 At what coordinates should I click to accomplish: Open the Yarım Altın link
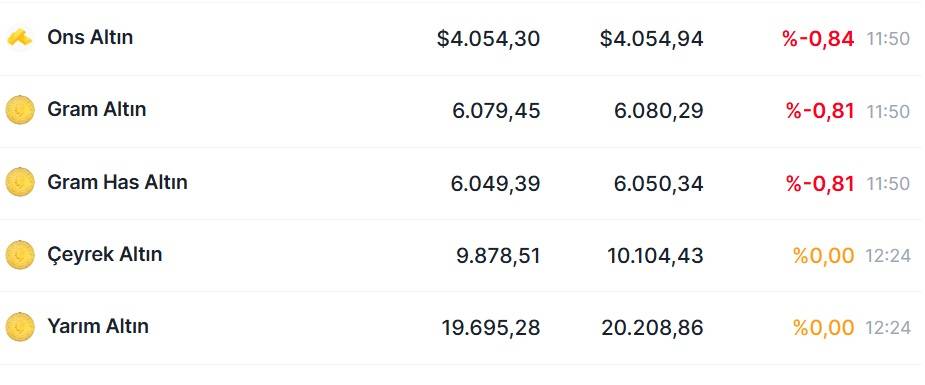pos(98,327)
